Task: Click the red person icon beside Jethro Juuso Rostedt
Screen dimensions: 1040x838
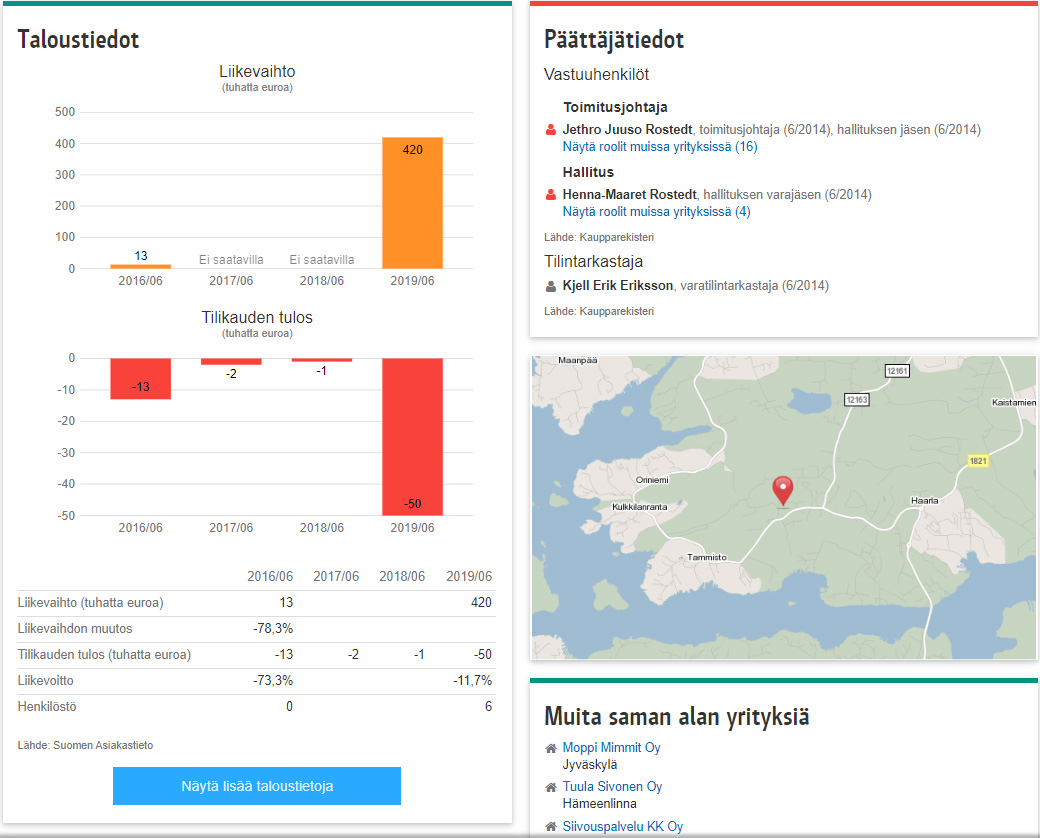Action: click(x=550, y=130)
